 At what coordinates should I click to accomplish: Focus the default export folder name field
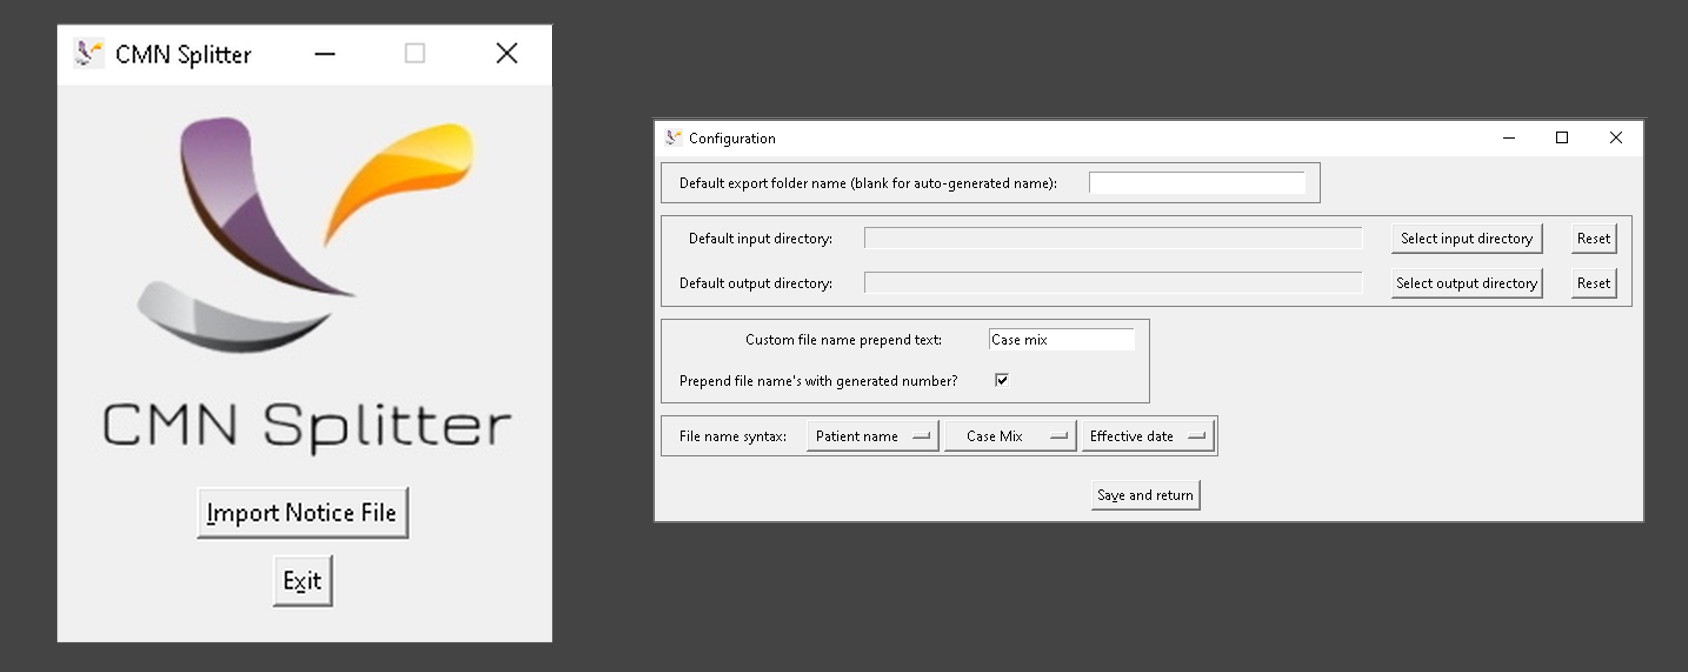coord(1196,183)
